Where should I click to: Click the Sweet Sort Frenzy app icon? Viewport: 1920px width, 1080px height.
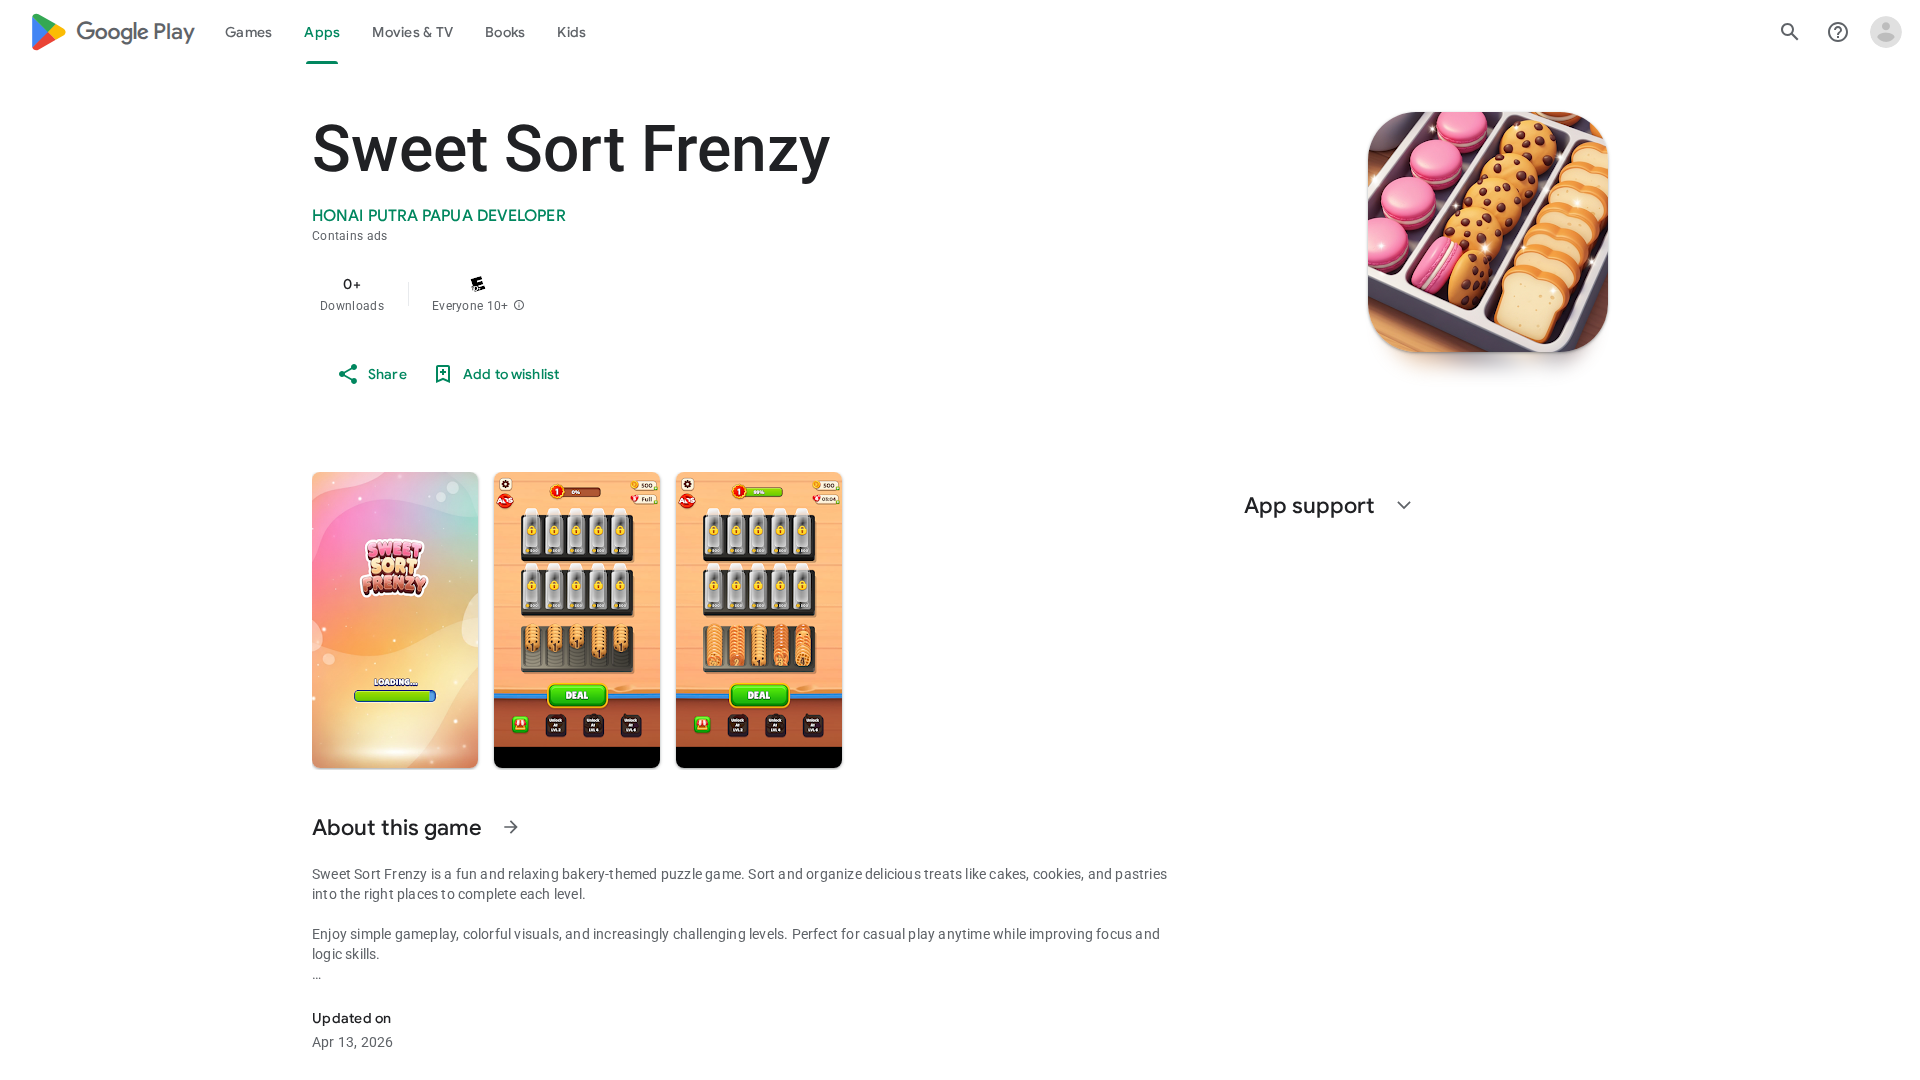pos(1487,232)
